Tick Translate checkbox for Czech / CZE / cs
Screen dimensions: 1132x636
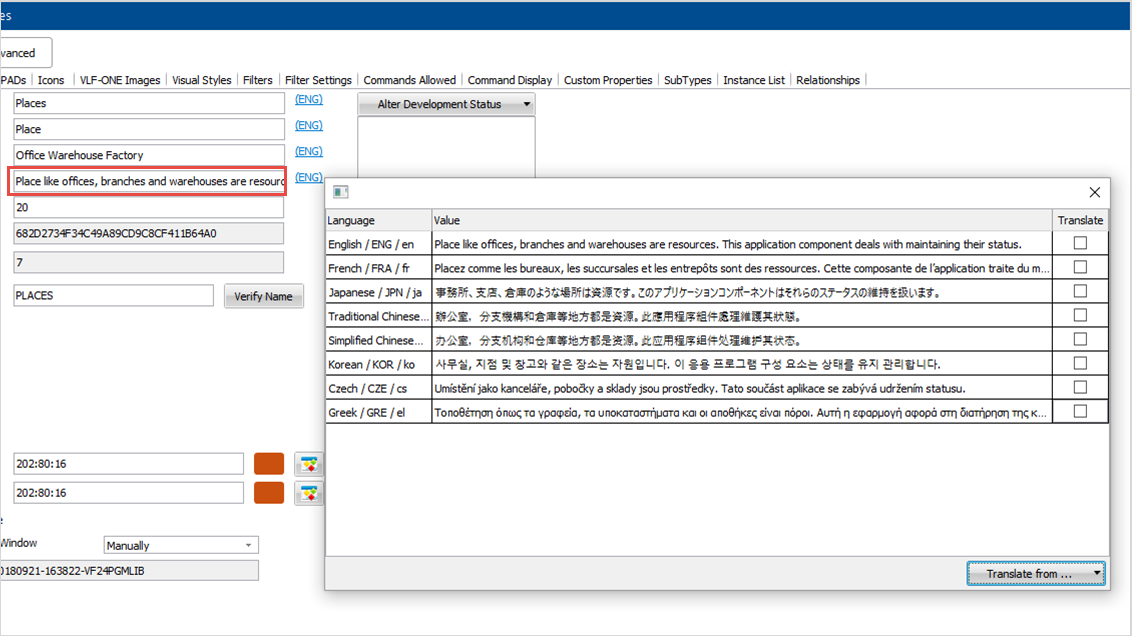1080,387
